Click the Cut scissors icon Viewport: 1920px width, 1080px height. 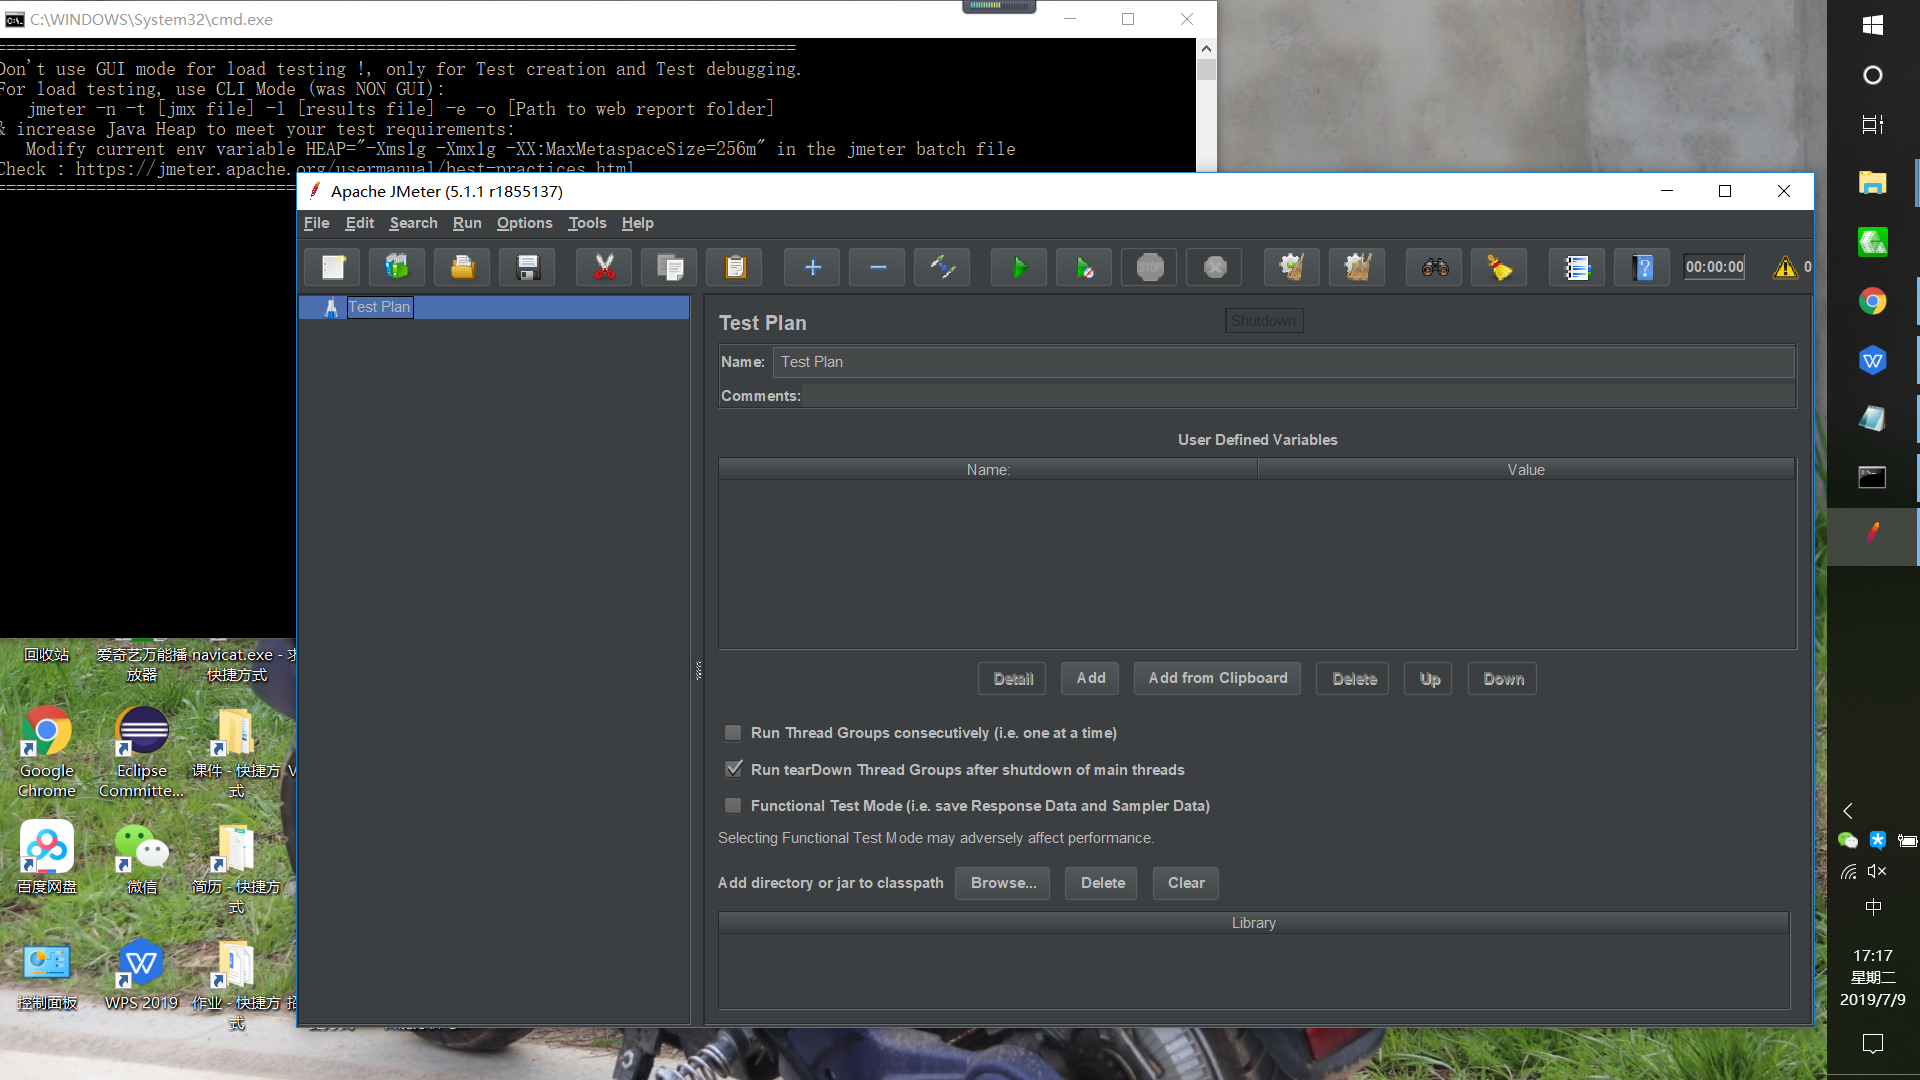coord(604,267)
